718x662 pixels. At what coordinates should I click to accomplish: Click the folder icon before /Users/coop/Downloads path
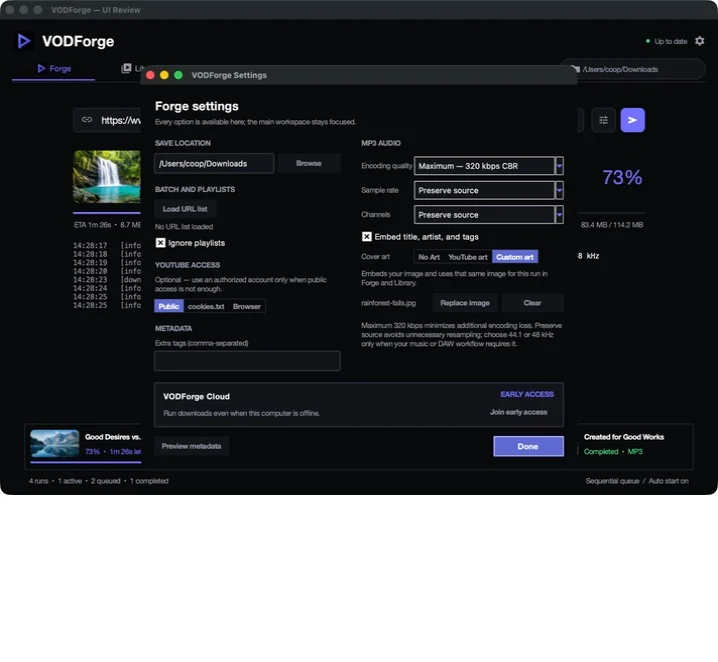point(576,69)
